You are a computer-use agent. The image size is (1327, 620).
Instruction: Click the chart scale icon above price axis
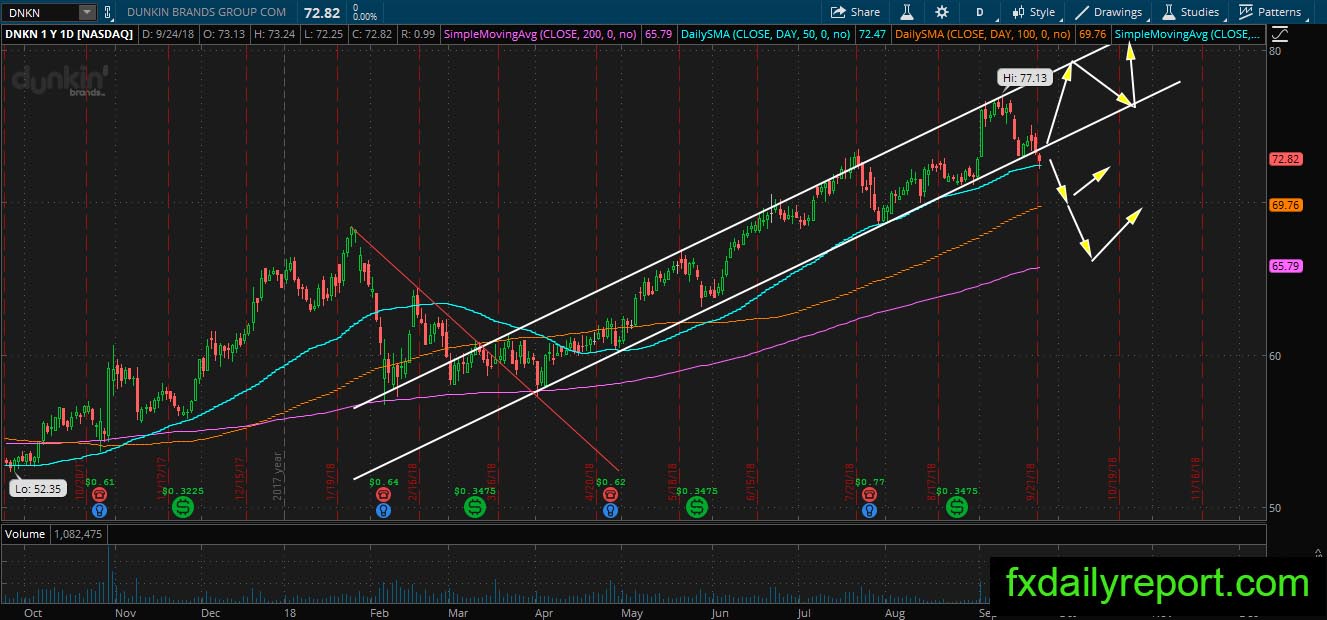click(x=1281, y=34)
